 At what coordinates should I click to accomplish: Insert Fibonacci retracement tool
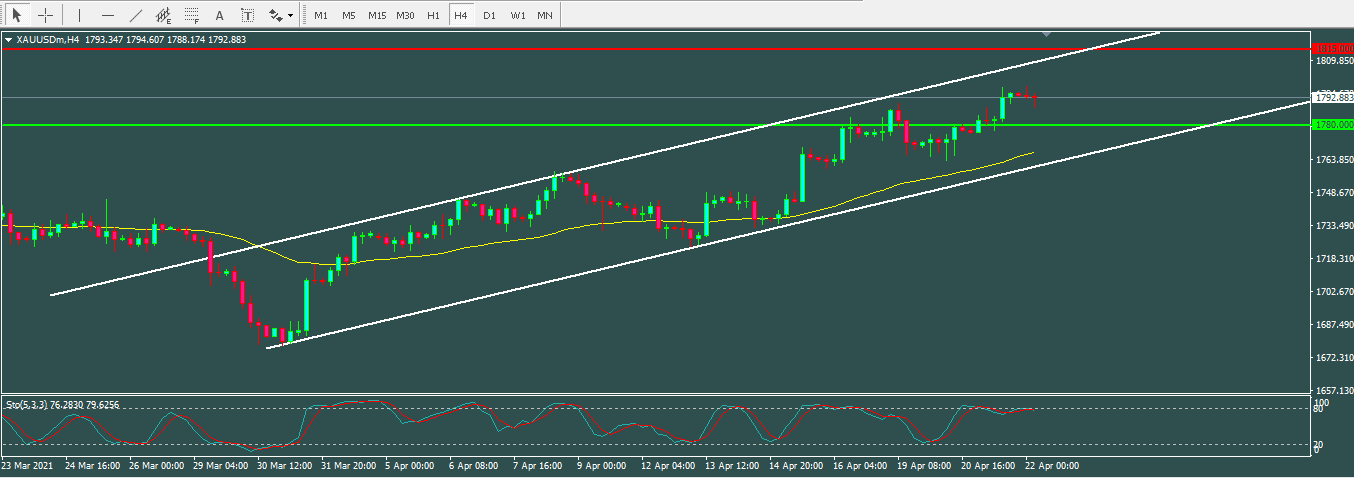click(x=192, y=15)
